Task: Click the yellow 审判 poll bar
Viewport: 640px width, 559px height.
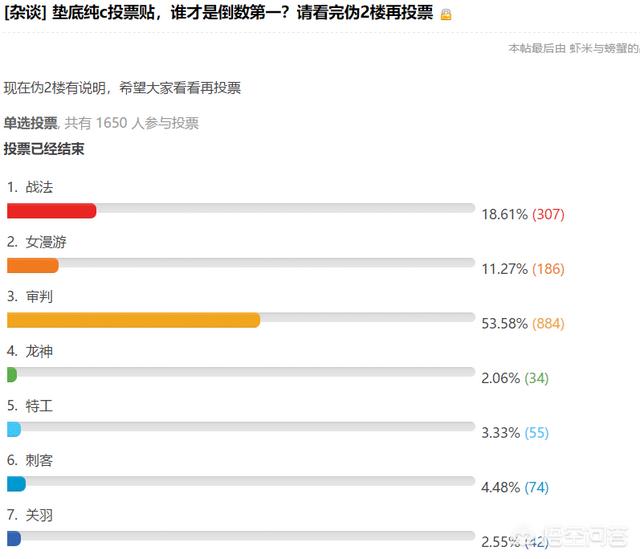Action: 133,320
